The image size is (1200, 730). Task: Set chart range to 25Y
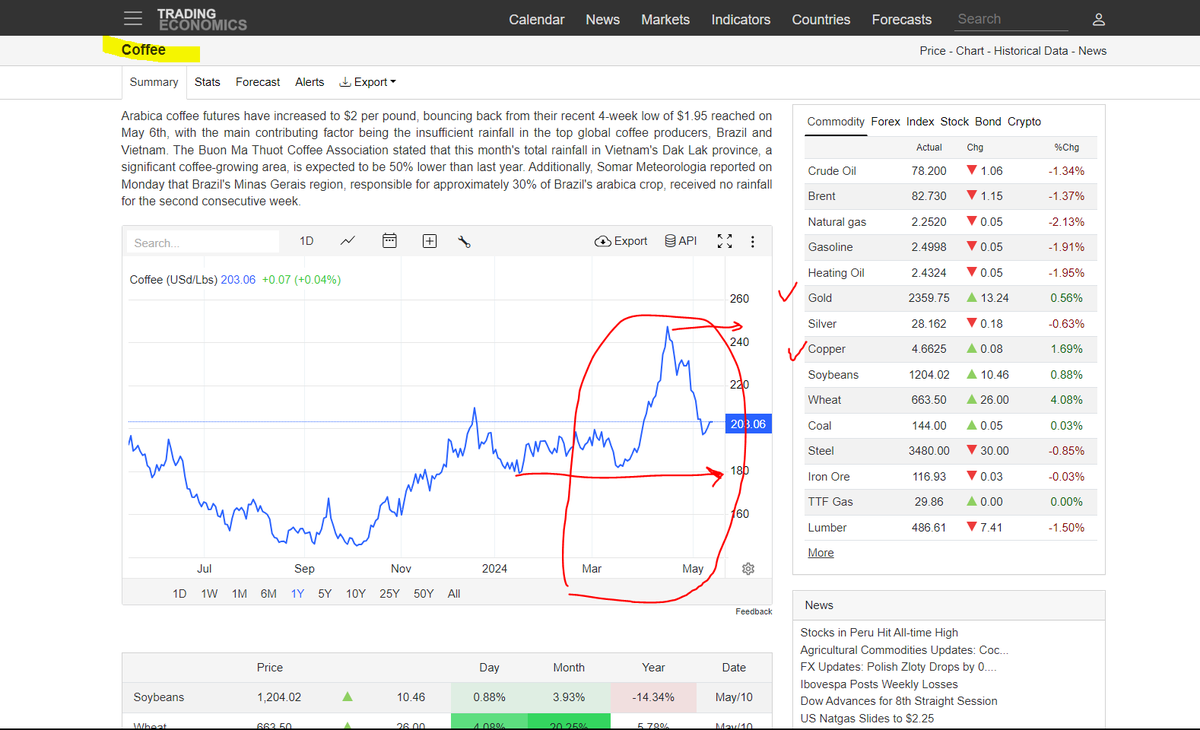point(389,593)
